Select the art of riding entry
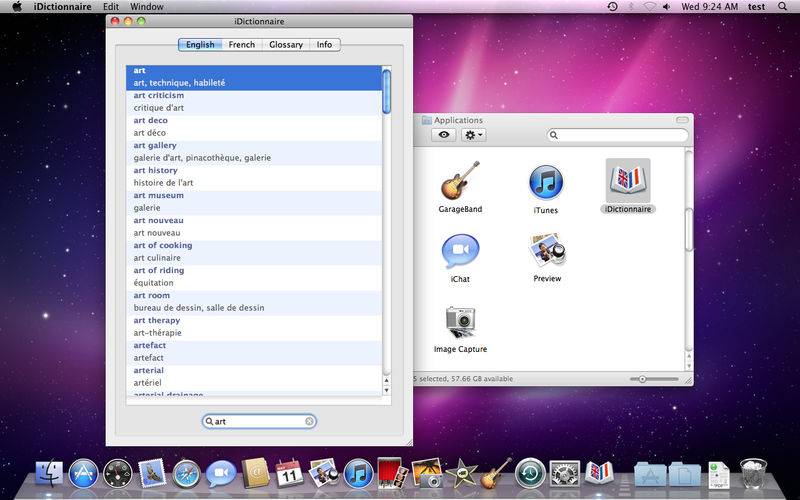 pos(254,277)
